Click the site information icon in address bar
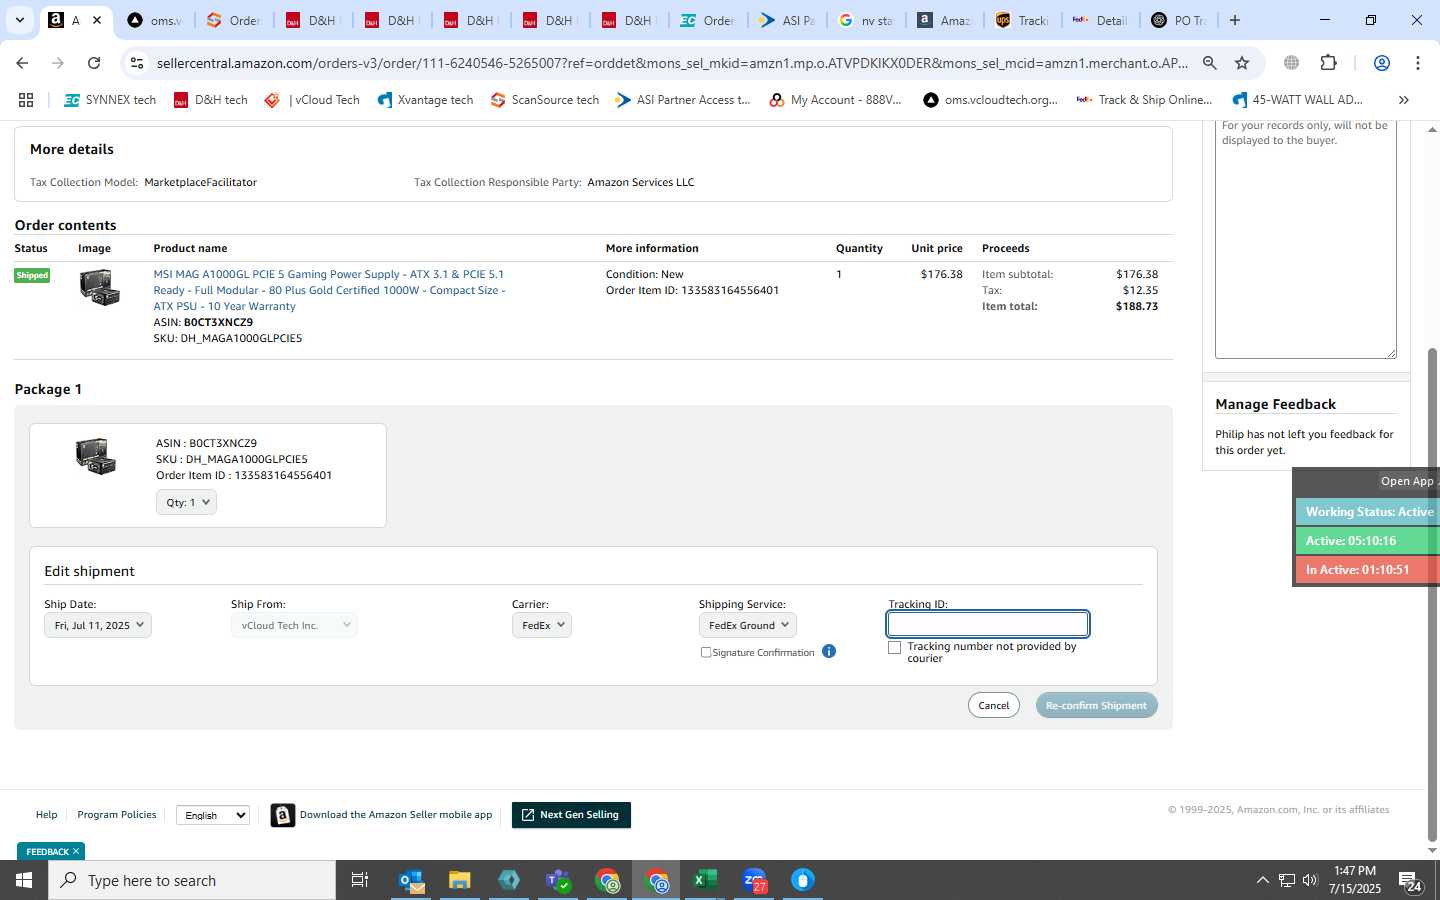The height and width of the screenshot is (900, 1440). pyautogui.click(x=138, y=63)
